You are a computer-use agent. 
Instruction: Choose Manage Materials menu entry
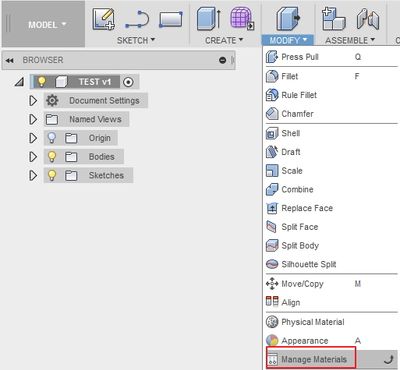coord(332,359)
